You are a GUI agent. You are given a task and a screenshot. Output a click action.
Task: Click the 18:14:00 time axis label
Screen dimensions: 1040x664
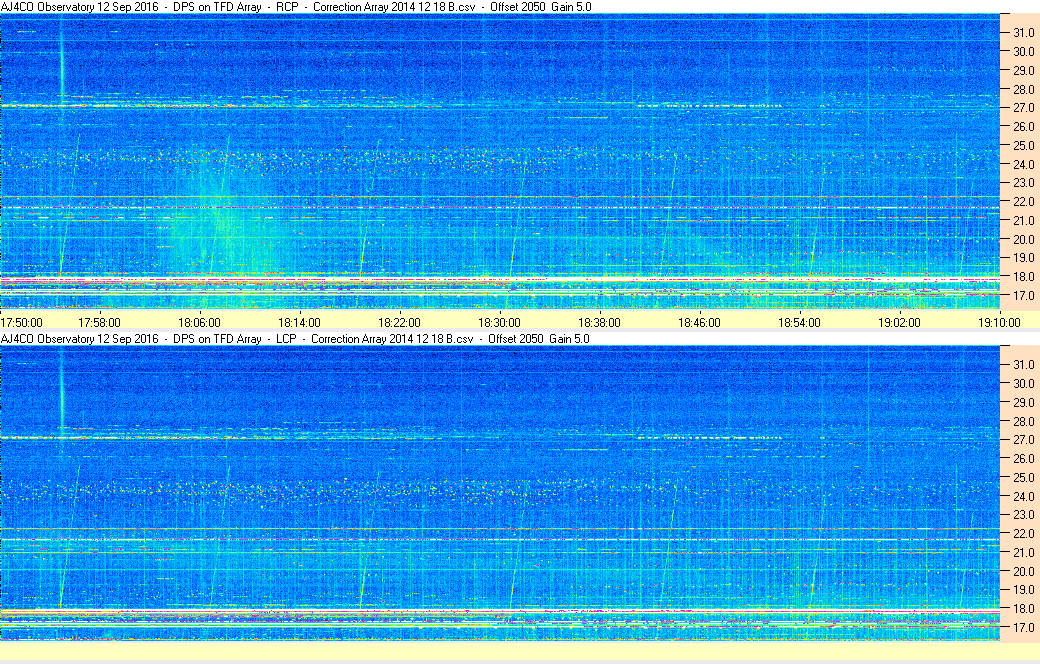pos(299,323)
